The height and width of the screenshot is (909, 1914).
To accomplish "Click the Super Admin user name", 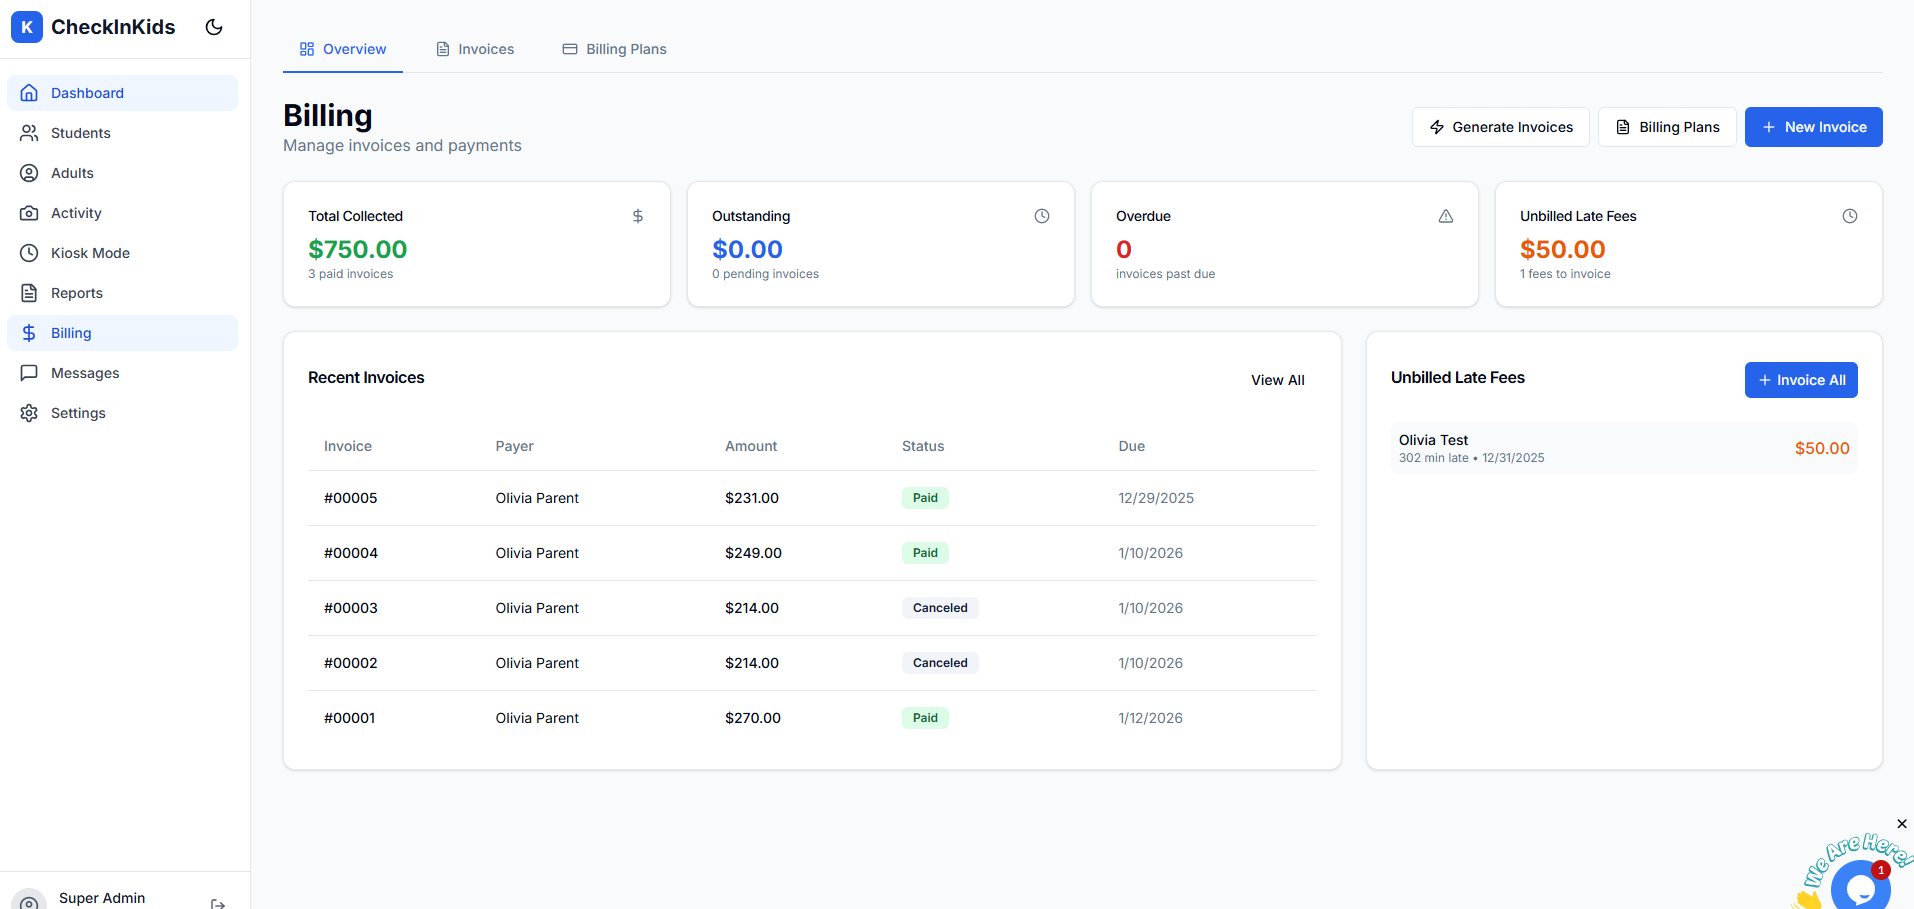I will click(102, 898).
